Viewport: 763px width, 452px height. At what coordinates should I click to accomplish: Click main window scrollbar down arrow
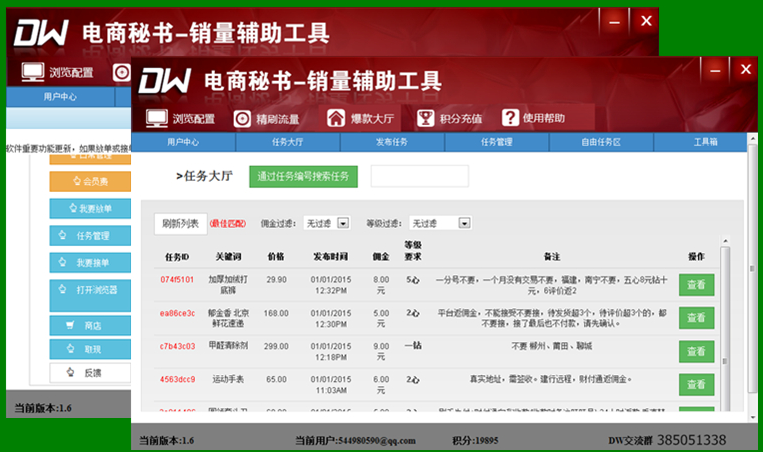pos(753,417)
